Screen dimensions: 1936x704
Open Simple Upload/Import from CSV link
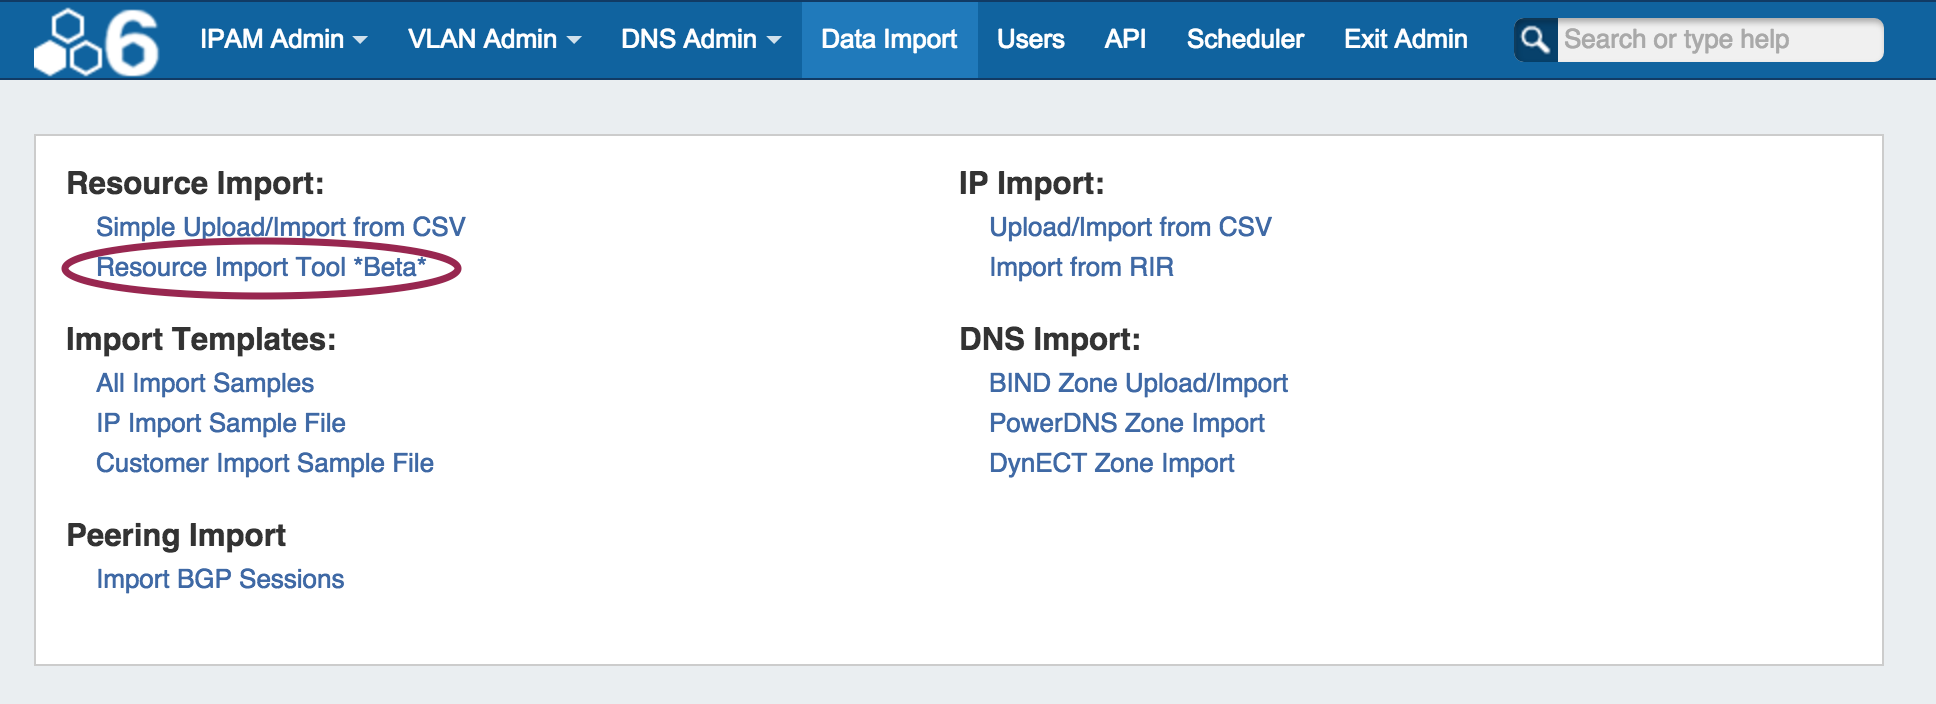tap(280, 227)
